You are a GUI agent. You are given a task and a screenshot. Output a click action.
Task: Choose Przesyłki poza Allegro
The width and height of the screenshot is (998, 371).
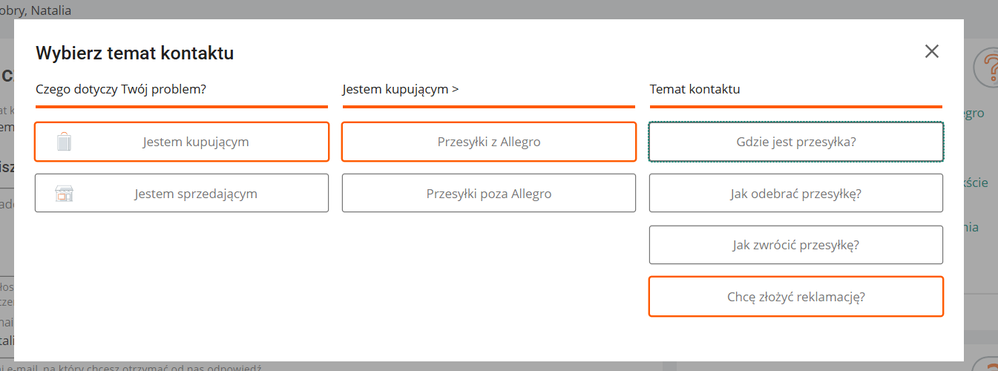tap(489, 193)
